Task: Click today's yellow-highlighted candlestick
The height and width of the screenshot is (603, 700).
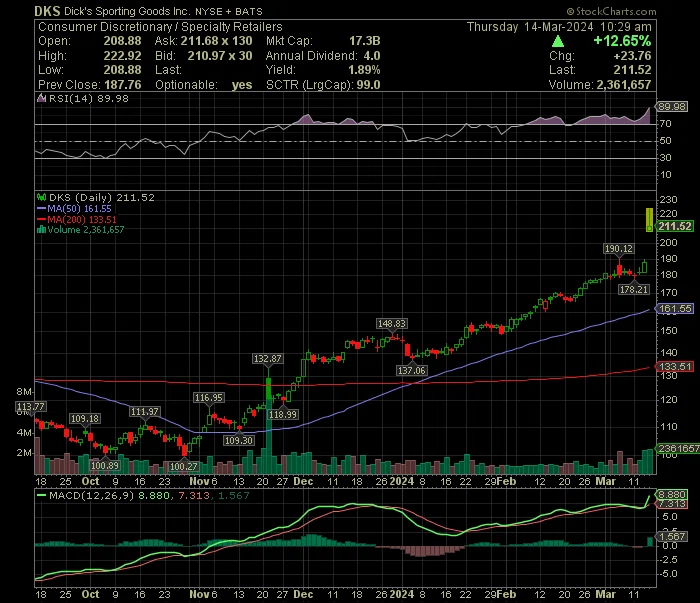Action: click(649, 220)
